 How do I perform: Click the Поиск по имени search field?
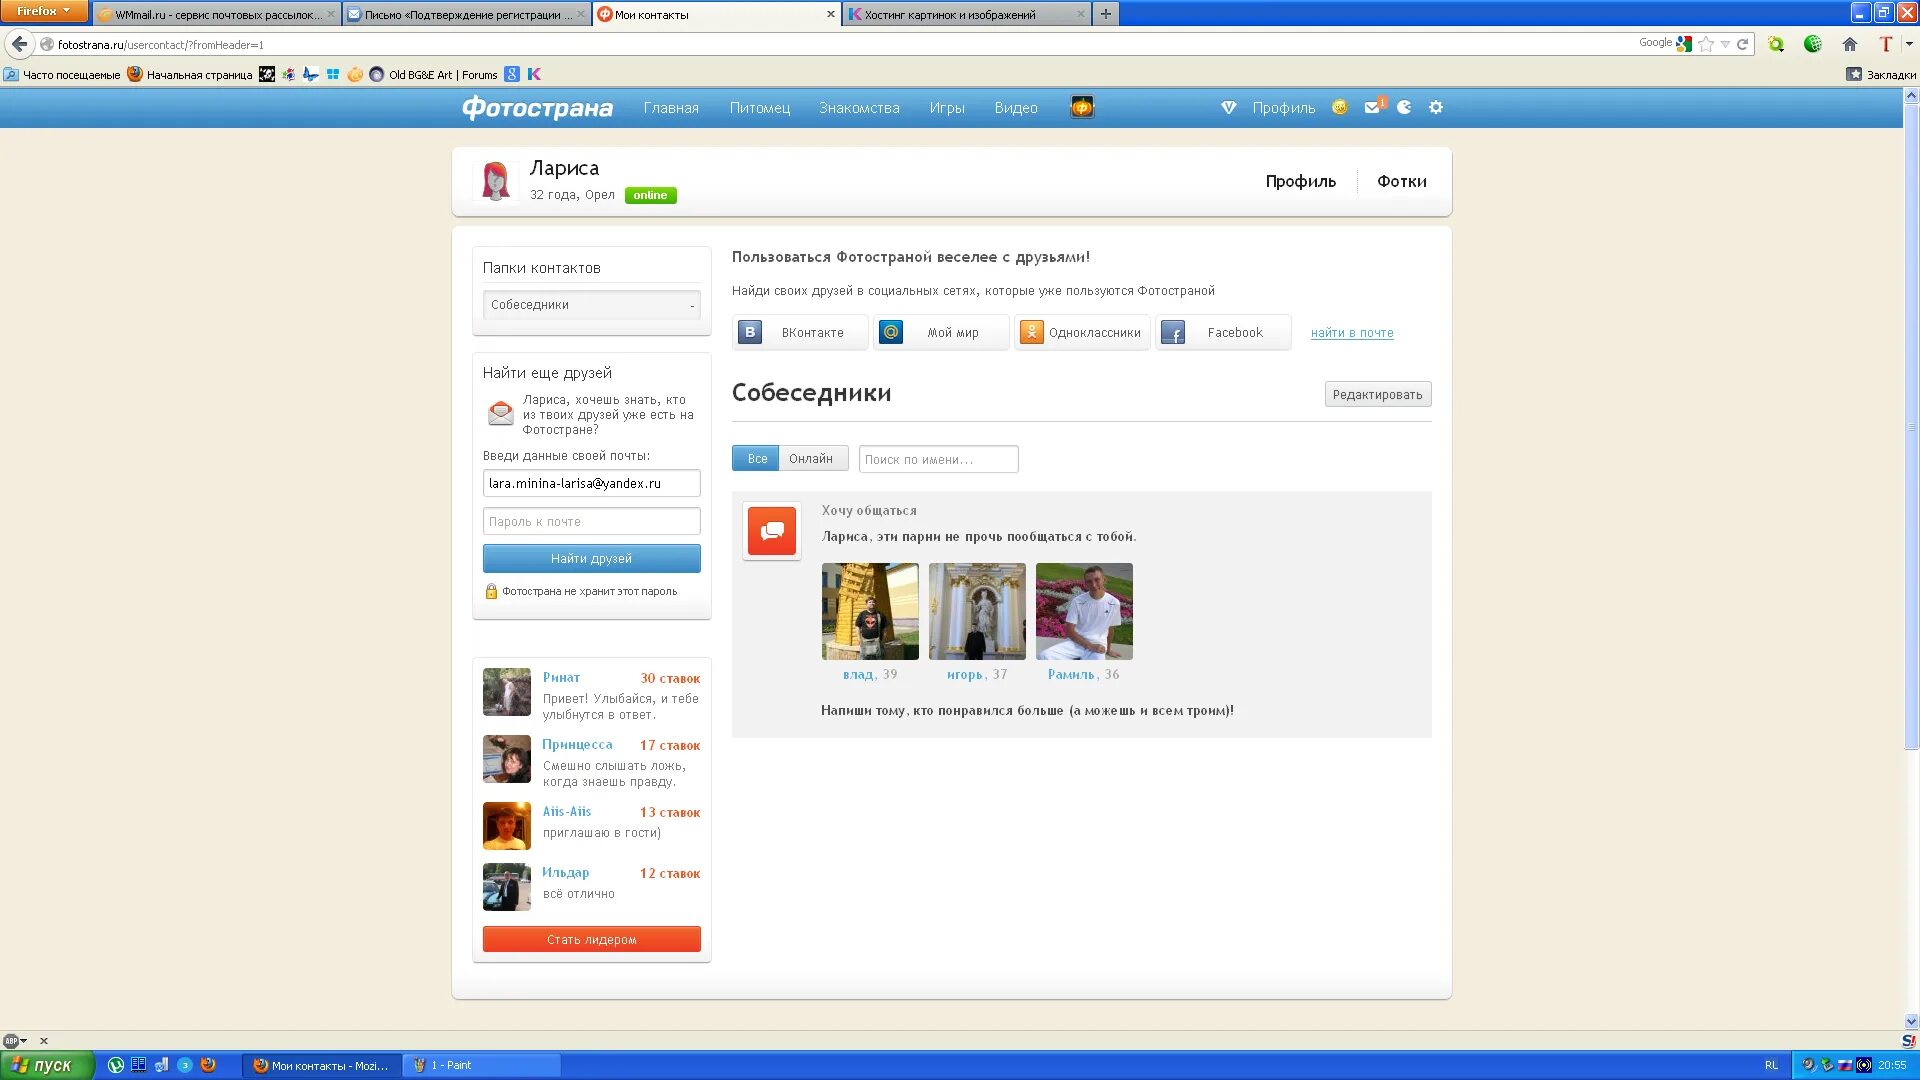[938, 459]
